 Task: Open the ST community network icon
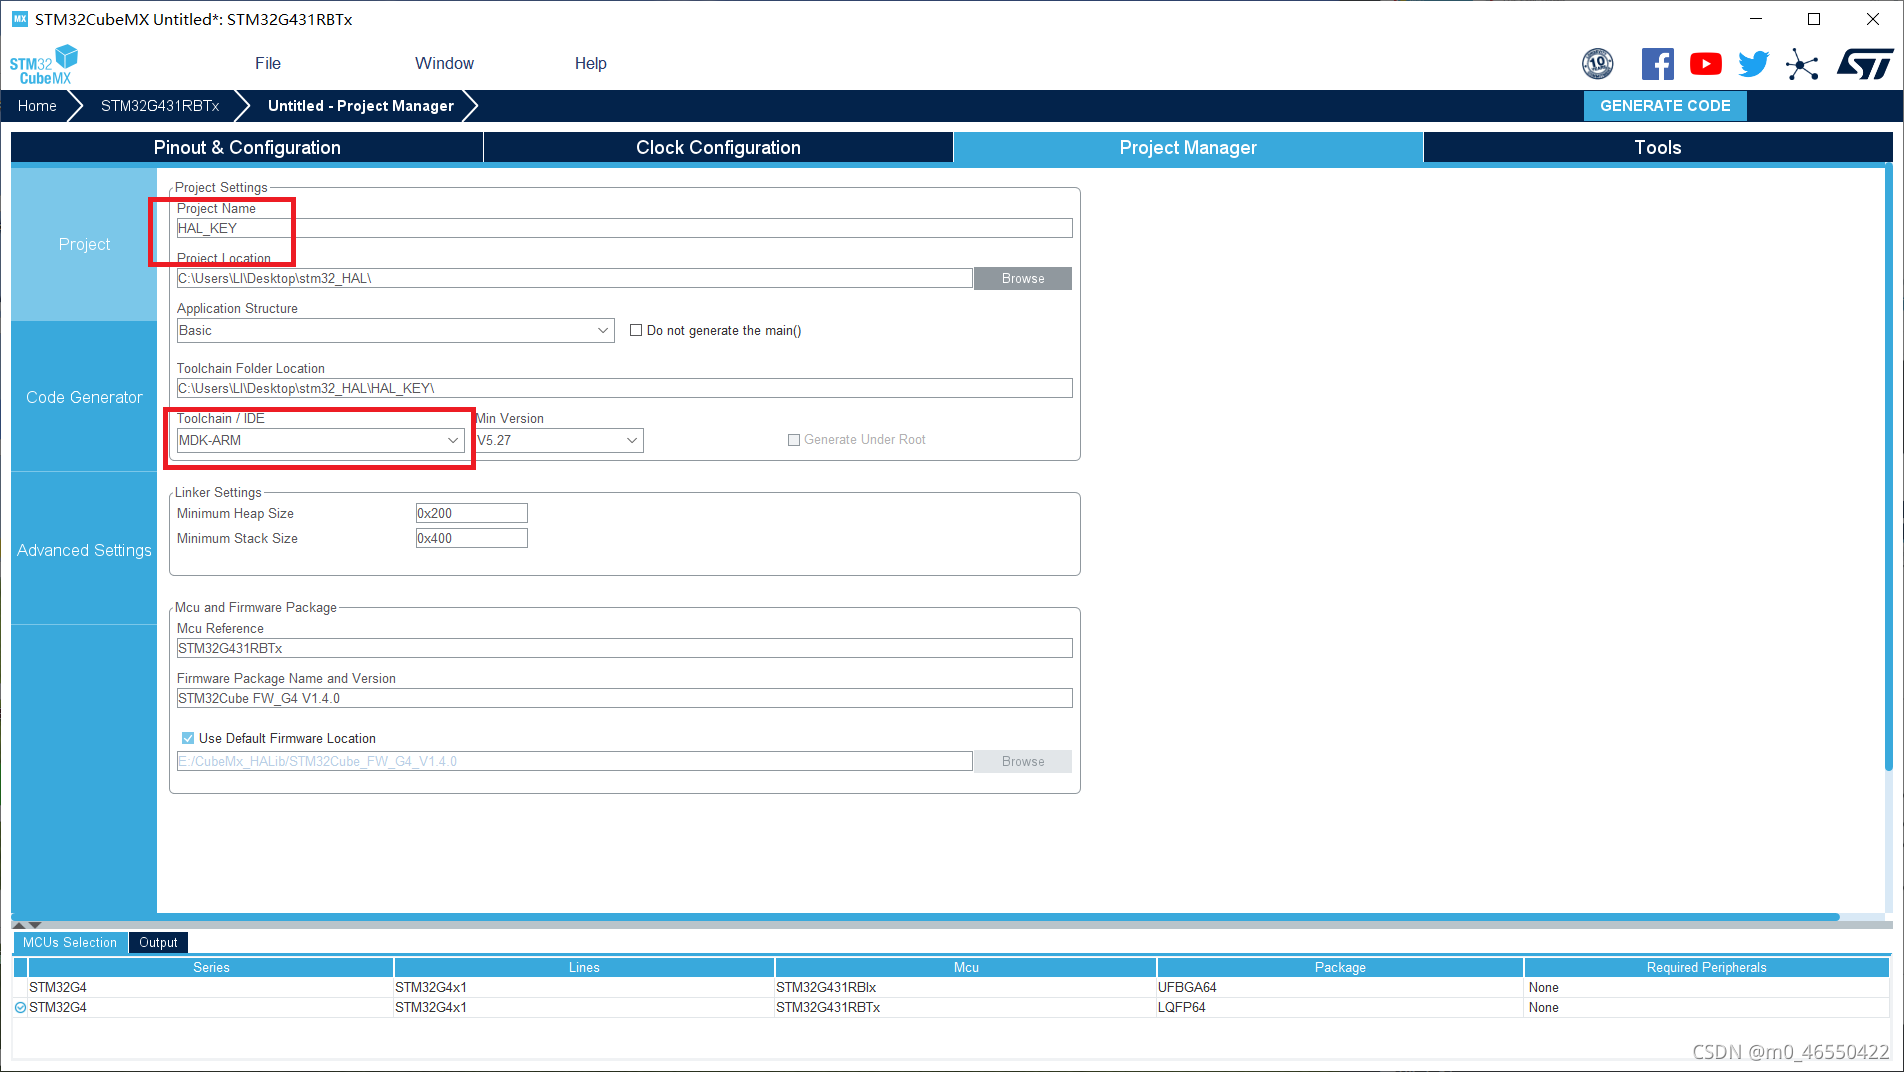[1802, 64]
